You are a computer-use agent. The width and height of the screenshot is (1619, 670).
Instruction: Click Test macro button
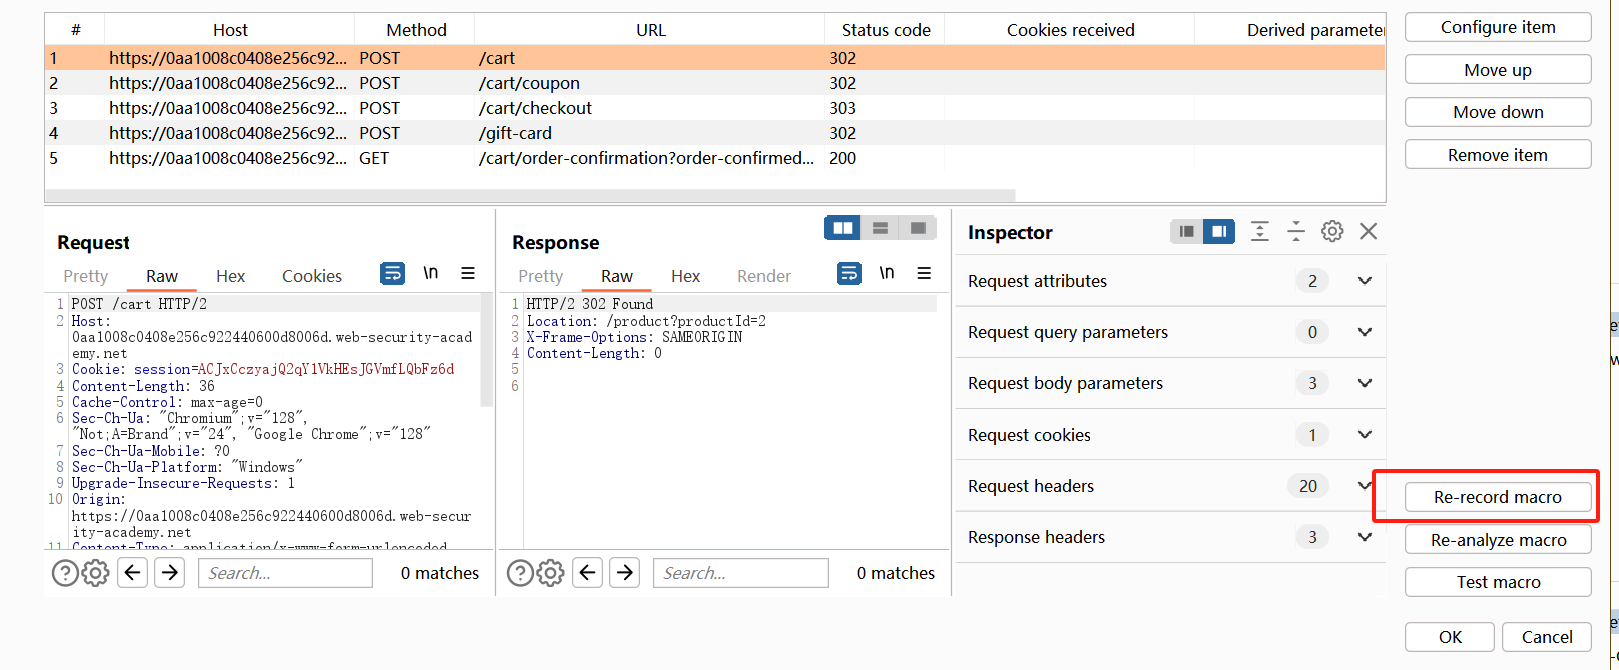[x=1498, y=582]
